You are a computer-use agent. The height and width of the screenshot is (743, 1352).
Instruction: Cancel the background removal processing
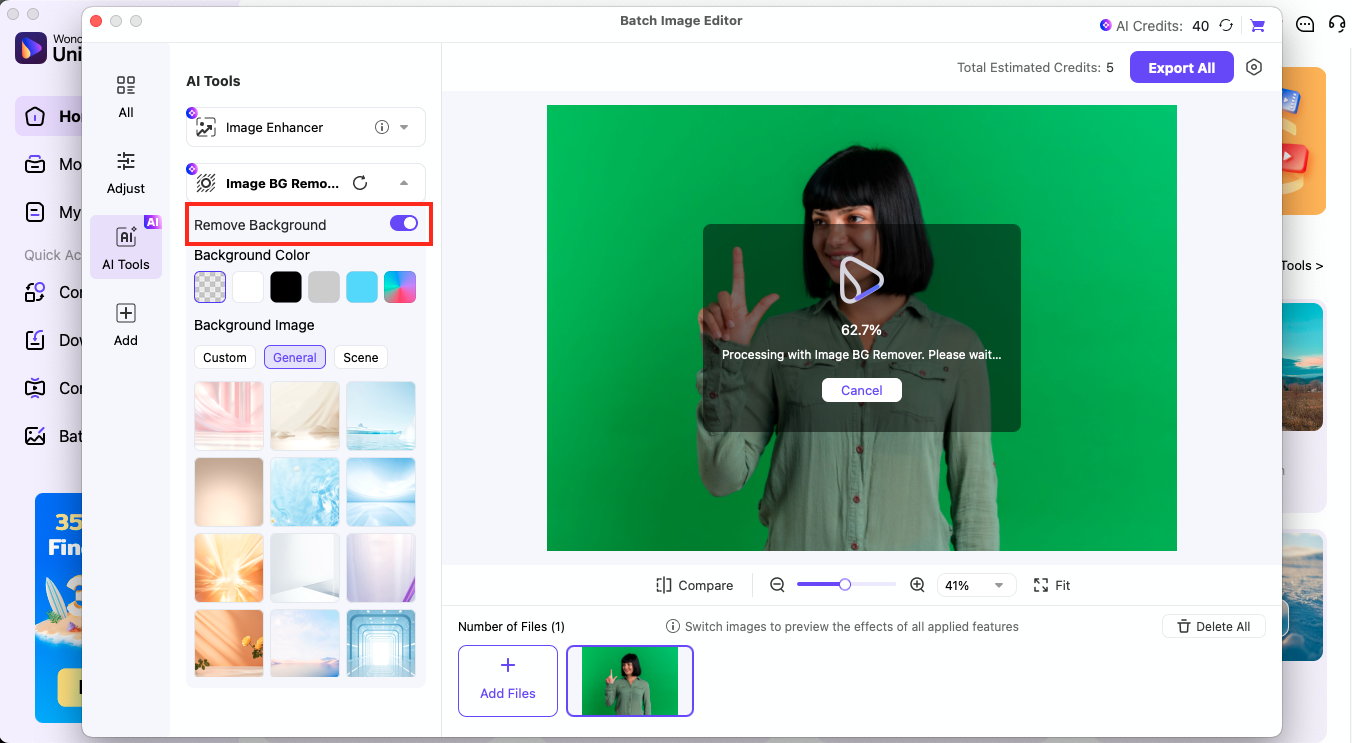(x=862, y=390)
